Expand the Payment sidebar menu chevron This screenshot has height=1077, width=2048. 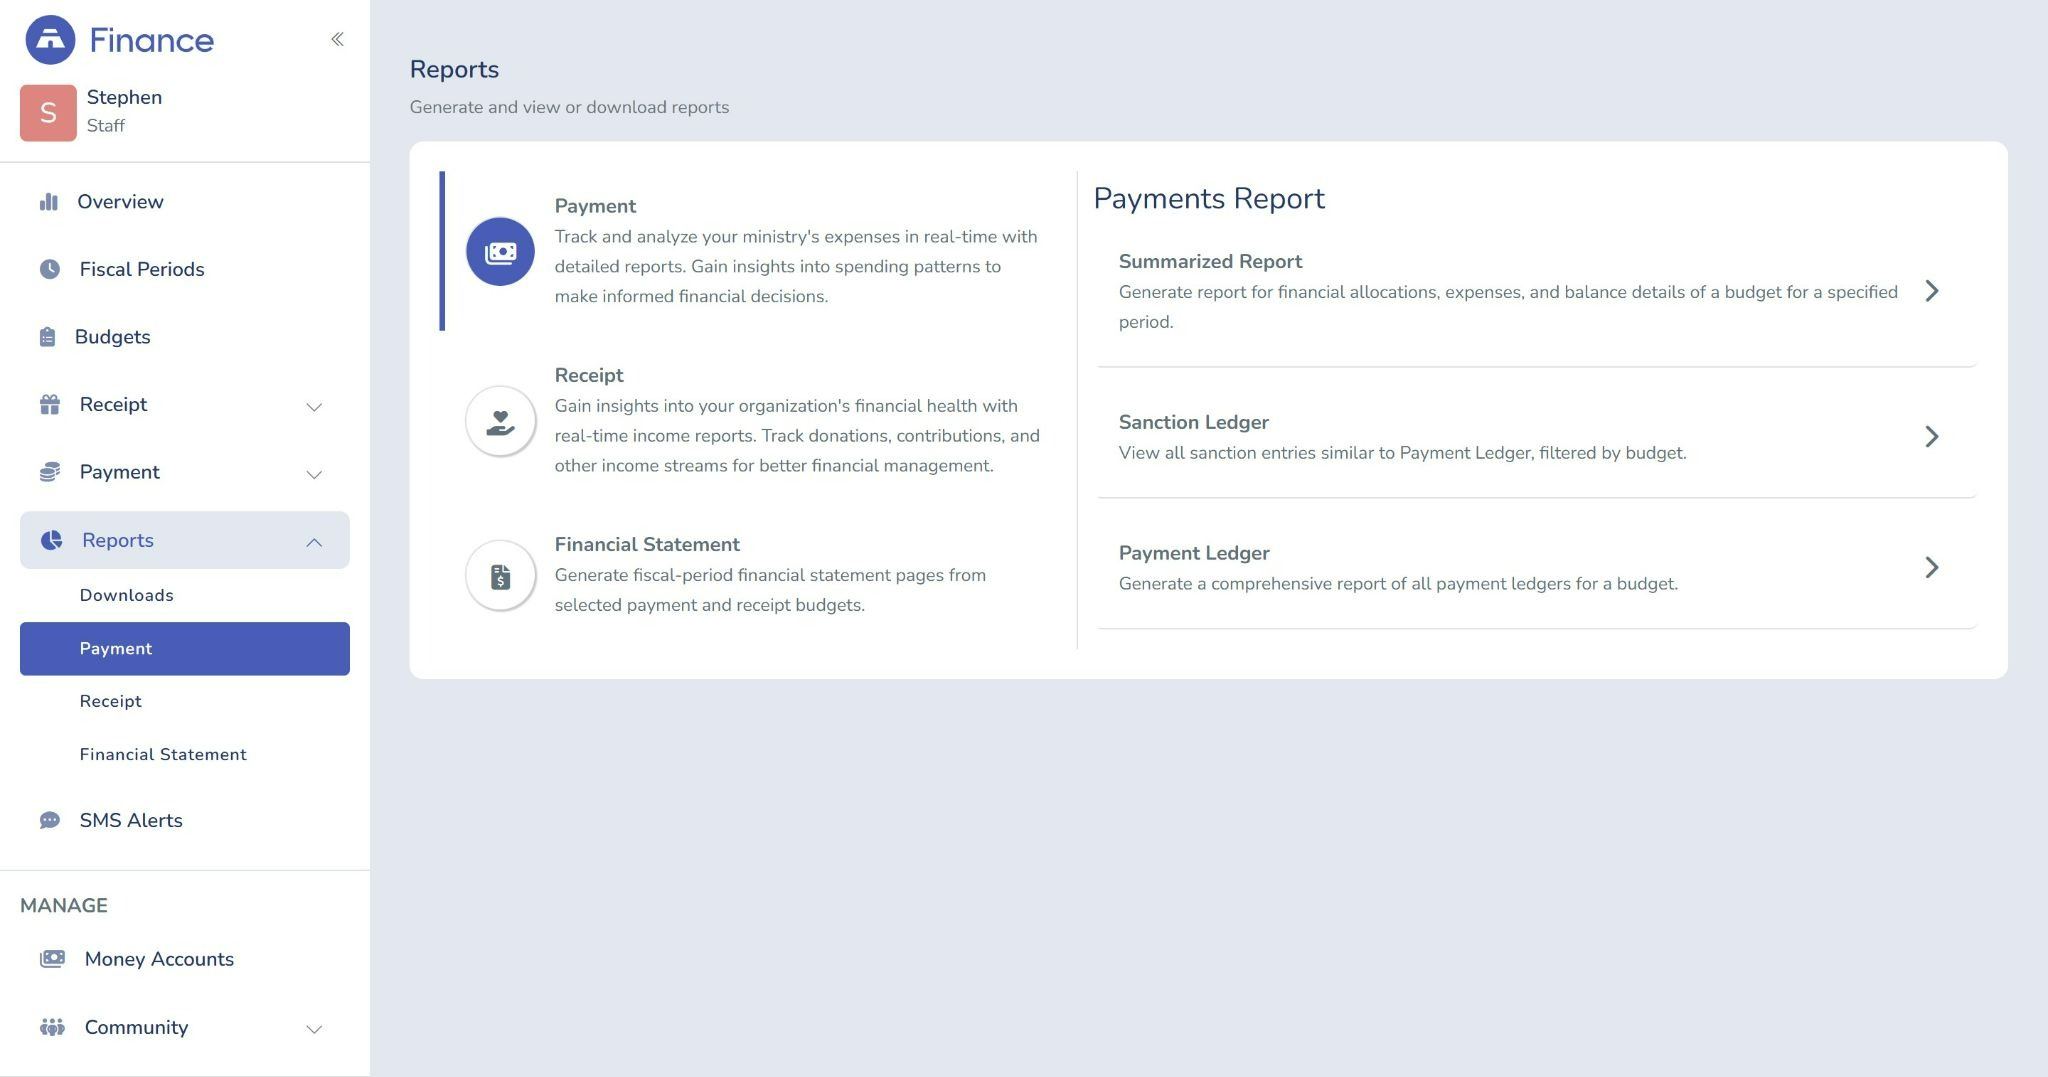click(x=314, y=474)
